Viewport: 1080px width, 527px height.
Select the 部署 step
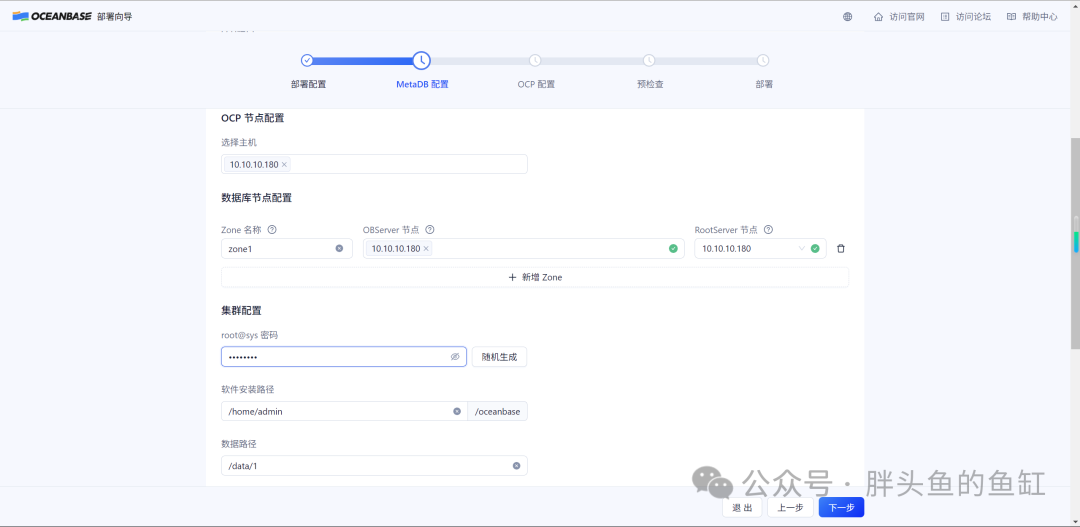tap(763, 85)
